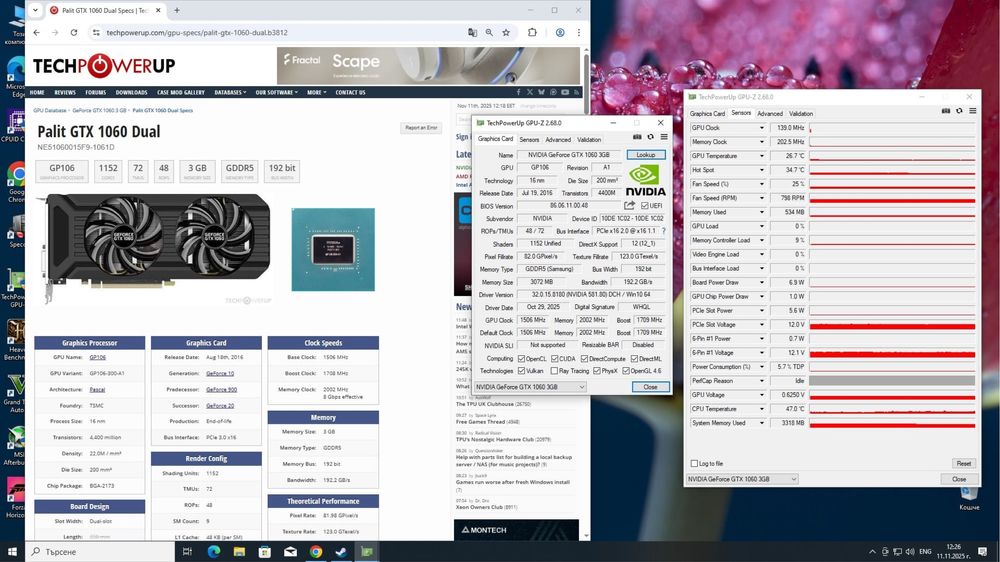This screenshot has height=562, width=1000.
Task: Expand DATABASES menu on TechPowerUp
Action: tap(230, 92)
